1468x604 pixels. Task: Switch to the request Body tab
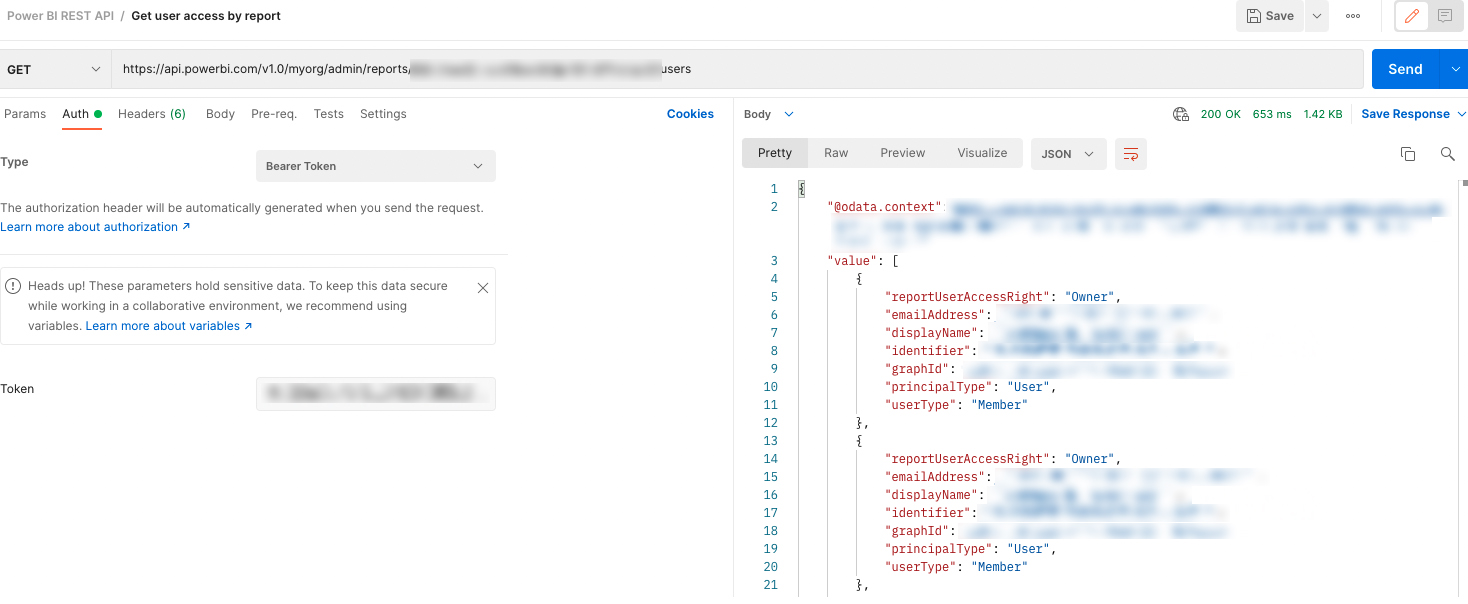(220, 114)
